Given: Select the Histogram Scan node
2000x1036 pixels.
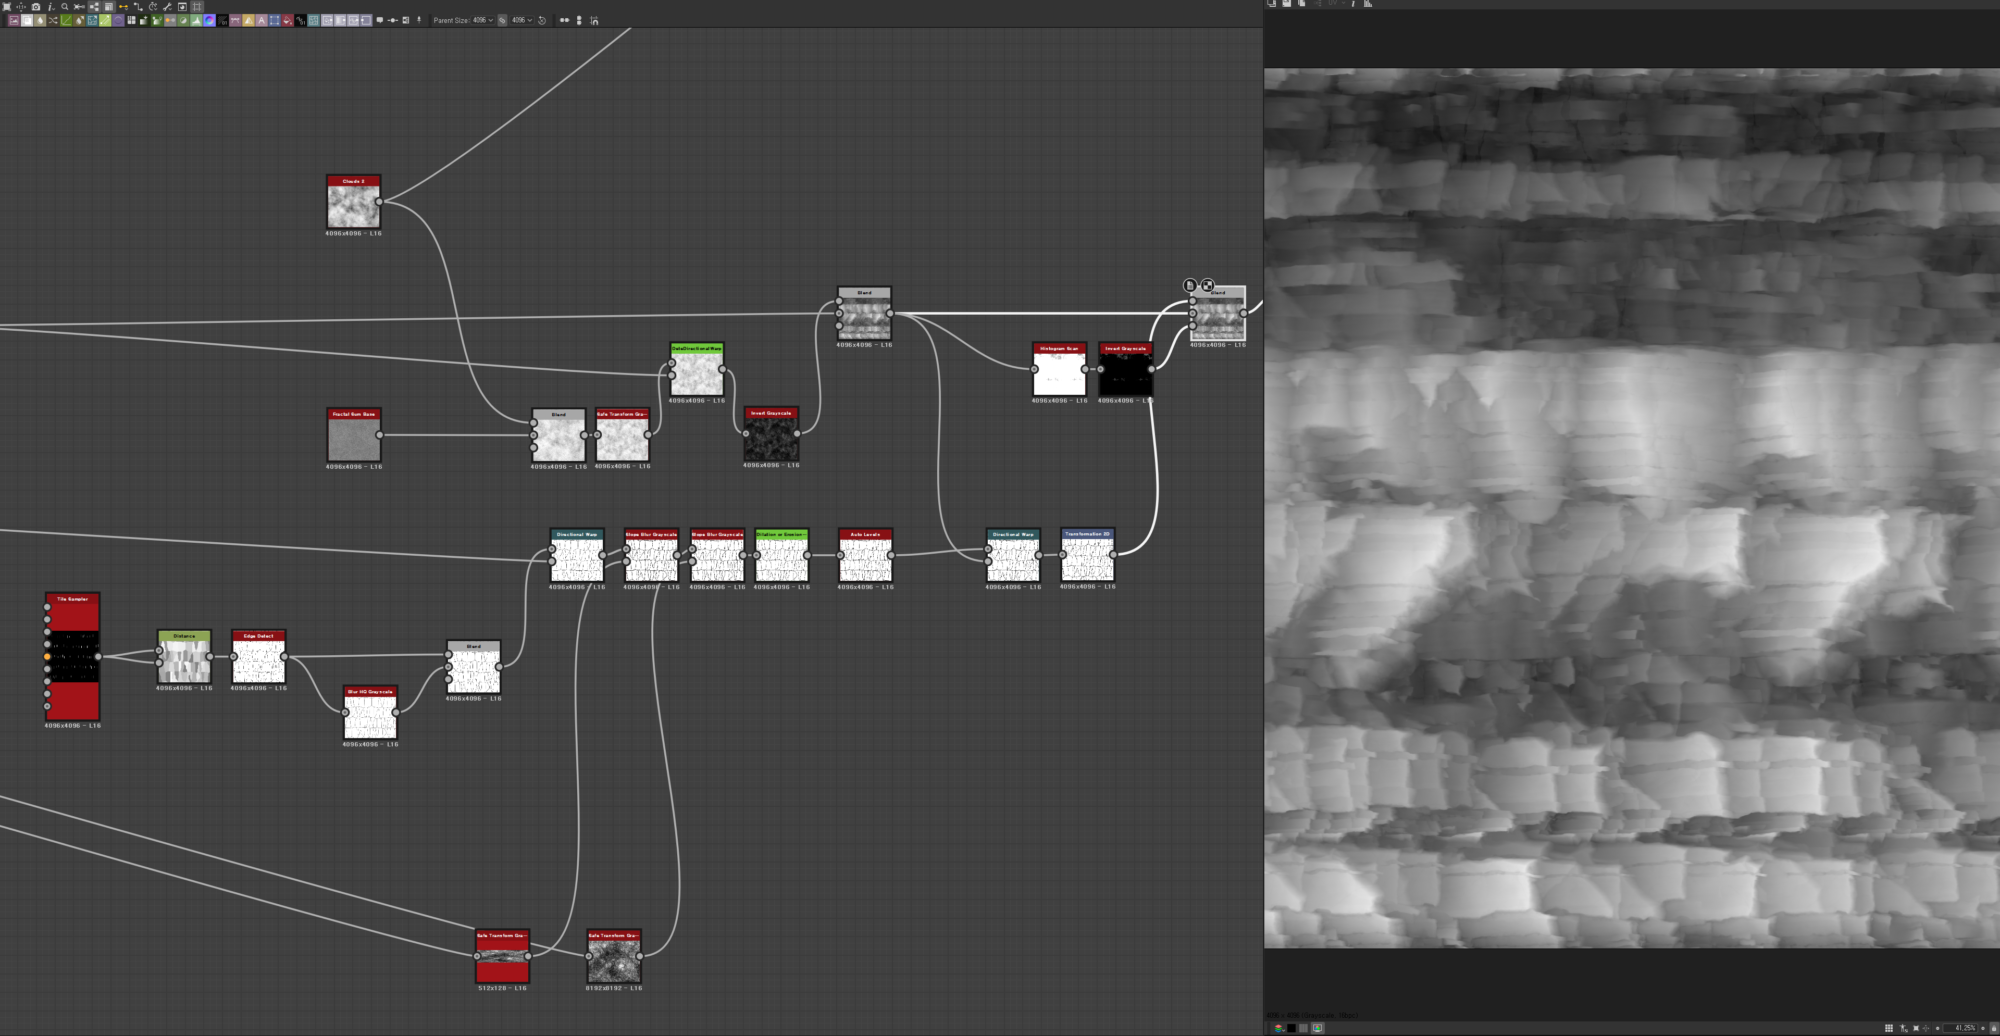Looking at the screenshot, I should (1059, 369).
